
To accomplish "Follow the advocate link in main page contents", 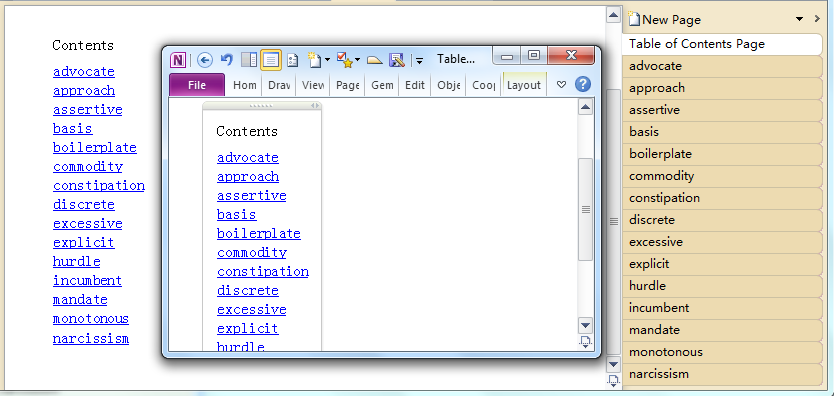I will 84,72.
